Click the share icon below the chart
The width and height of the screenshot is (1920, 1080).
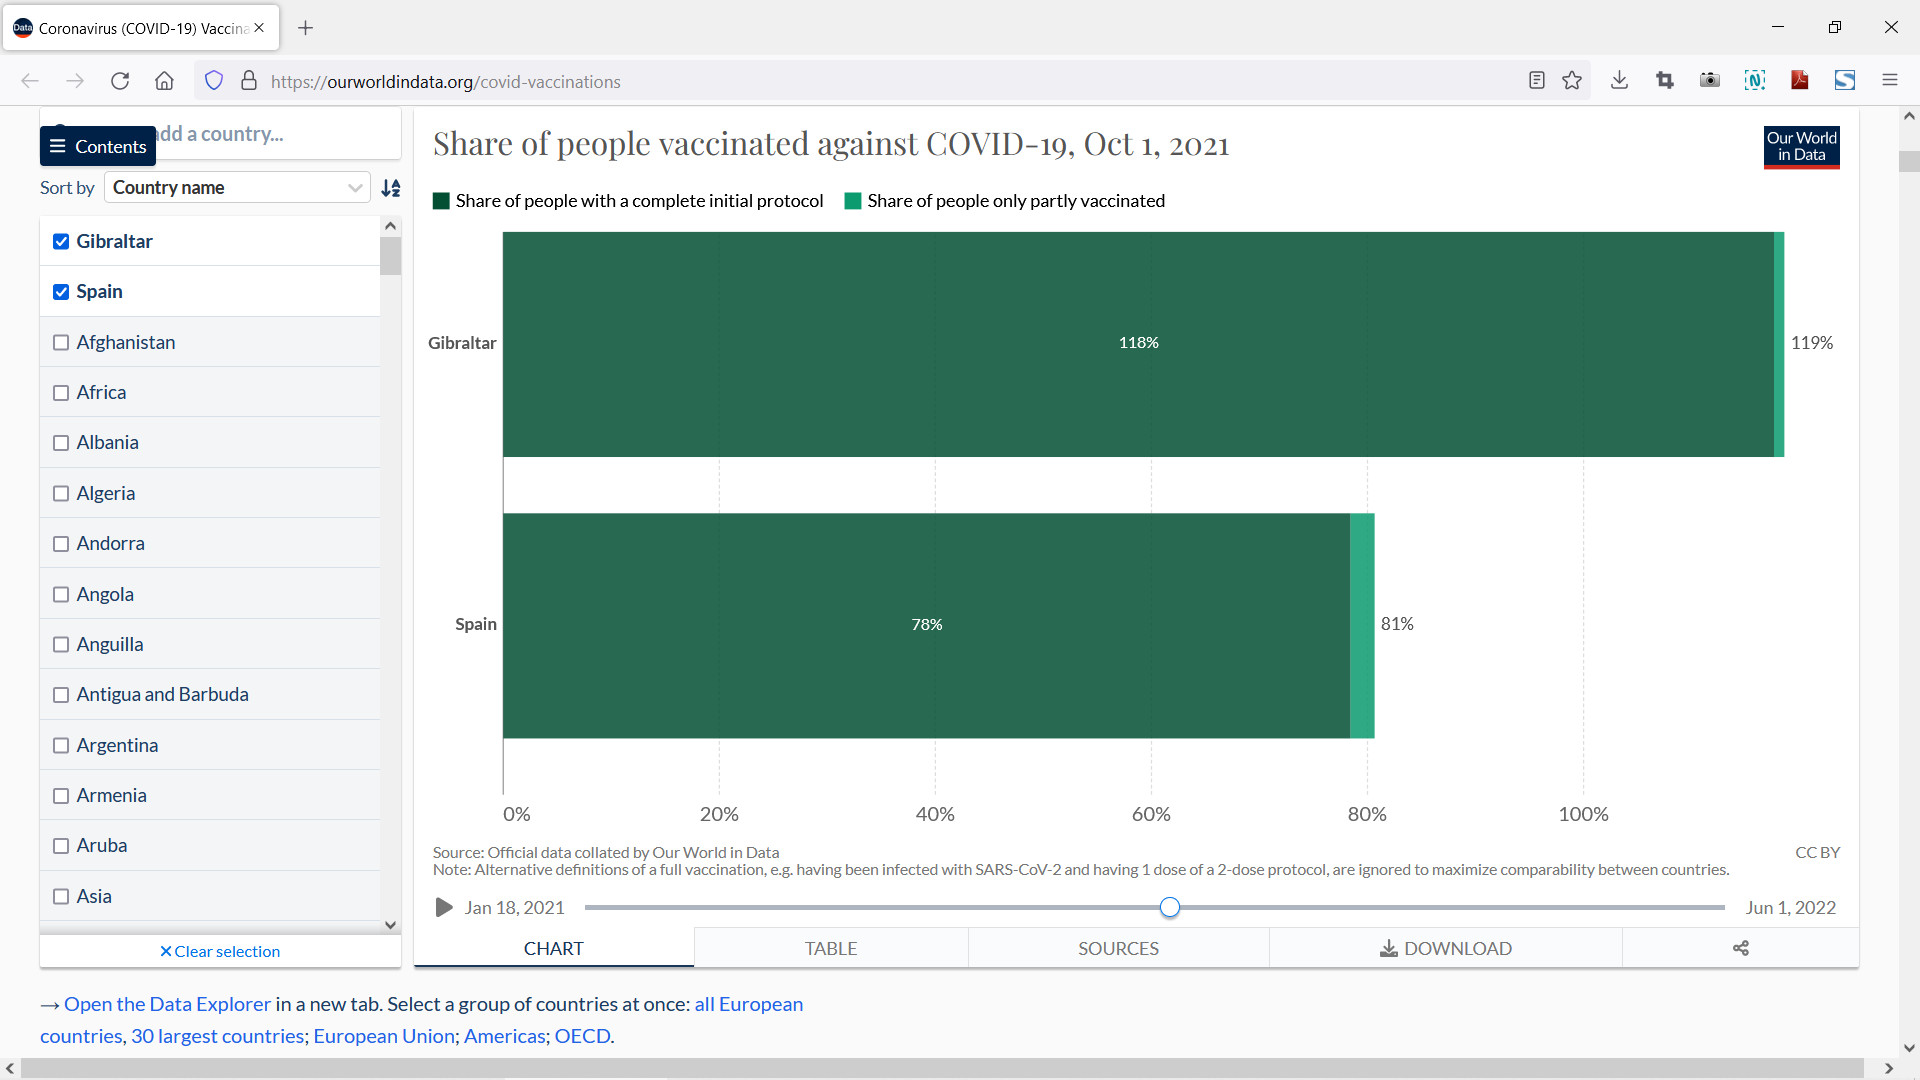point(1740,948)
